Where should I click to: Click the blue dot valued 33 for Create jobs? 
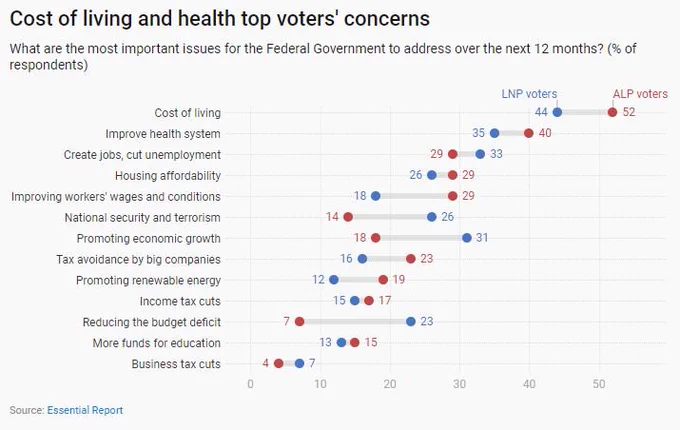[x=480, y=154]
